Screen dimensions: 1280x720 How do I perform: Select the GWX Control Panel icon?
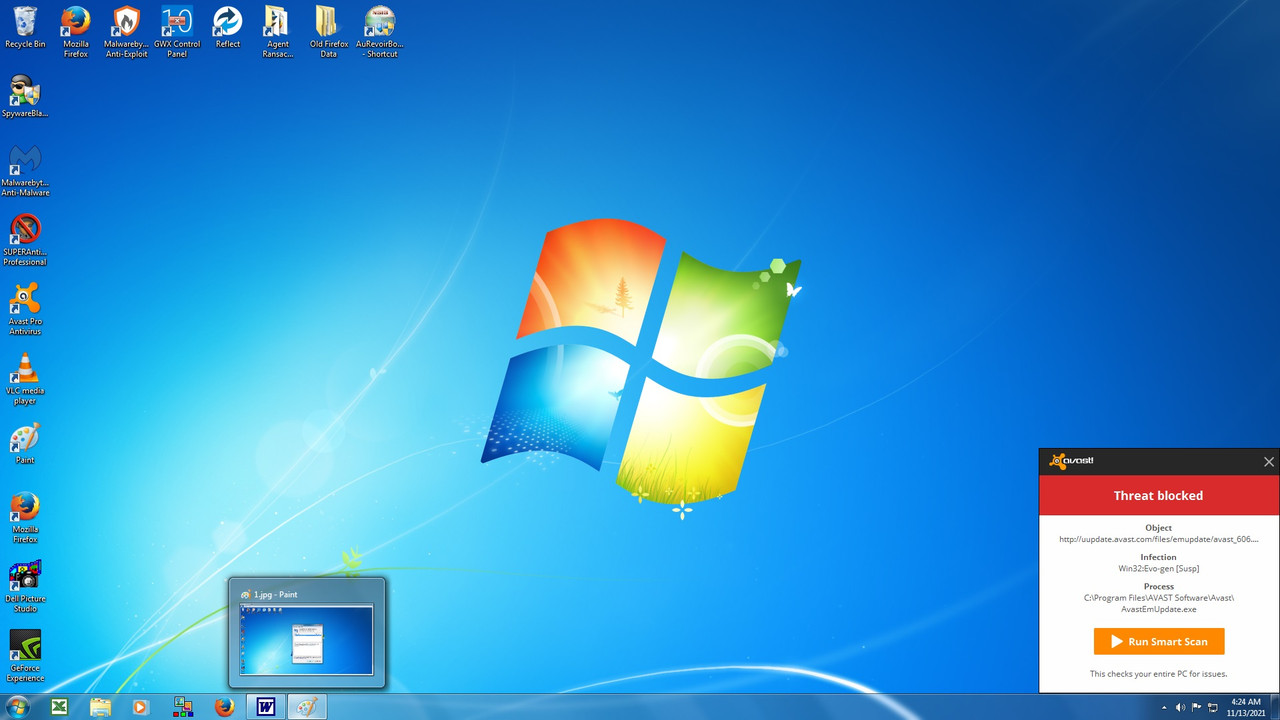pos(177,32)
